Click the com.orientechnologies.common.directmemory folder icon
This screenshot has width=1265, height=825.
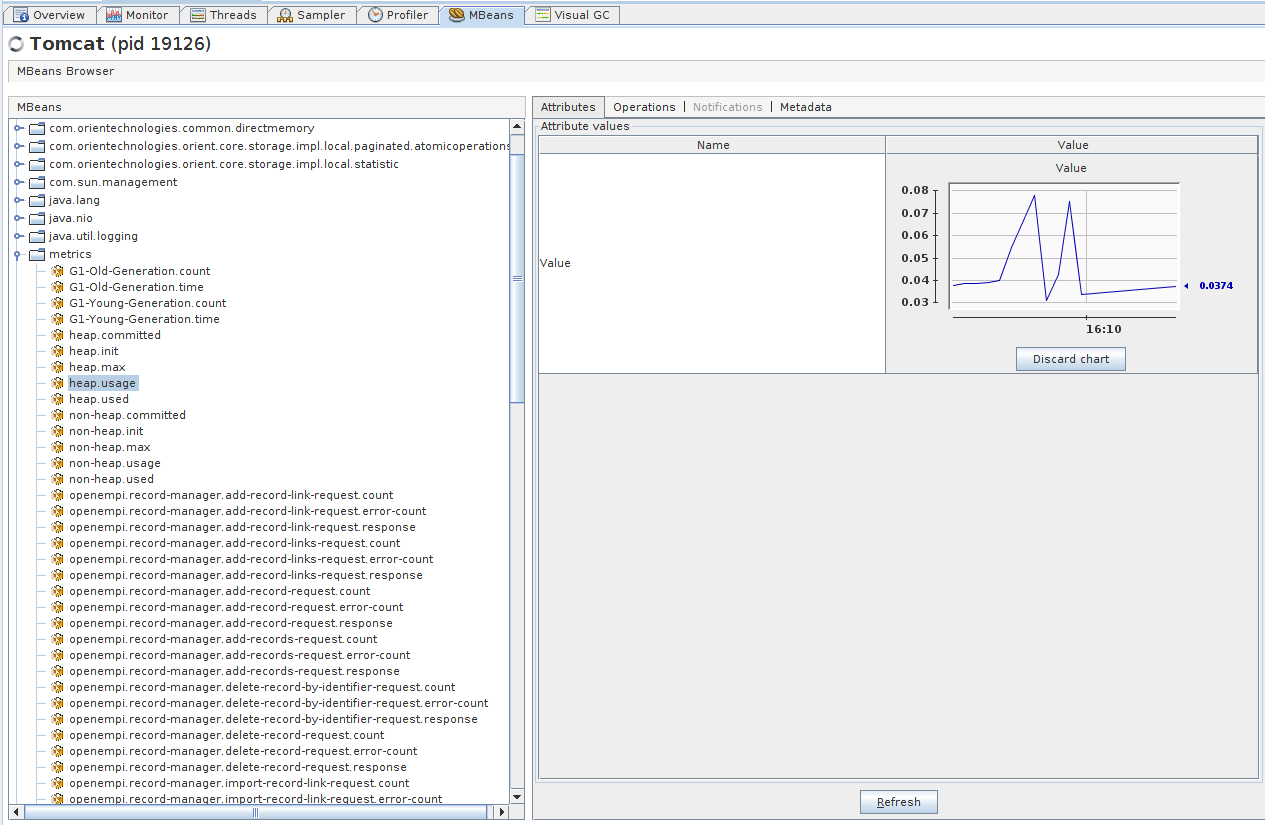37,128
